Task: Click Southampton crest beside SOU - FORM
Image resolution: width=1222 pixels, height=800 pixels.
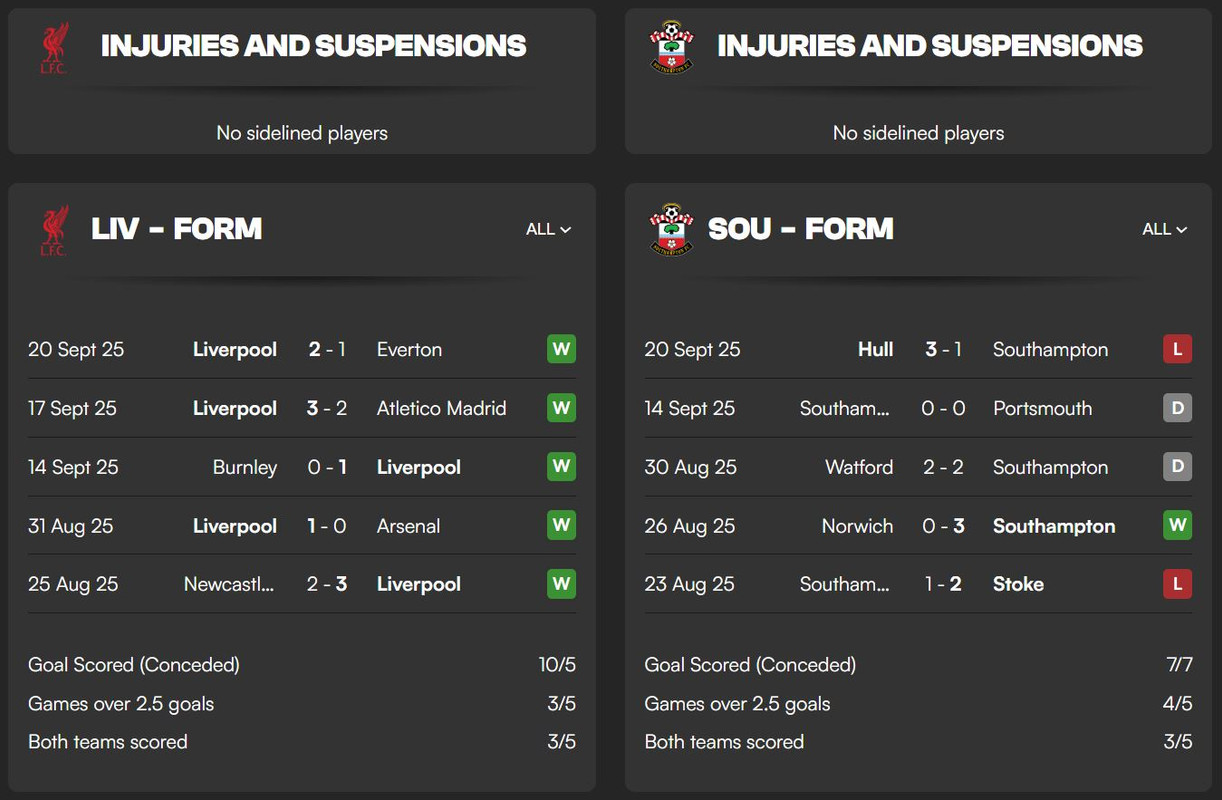Action: coord(671,230)
